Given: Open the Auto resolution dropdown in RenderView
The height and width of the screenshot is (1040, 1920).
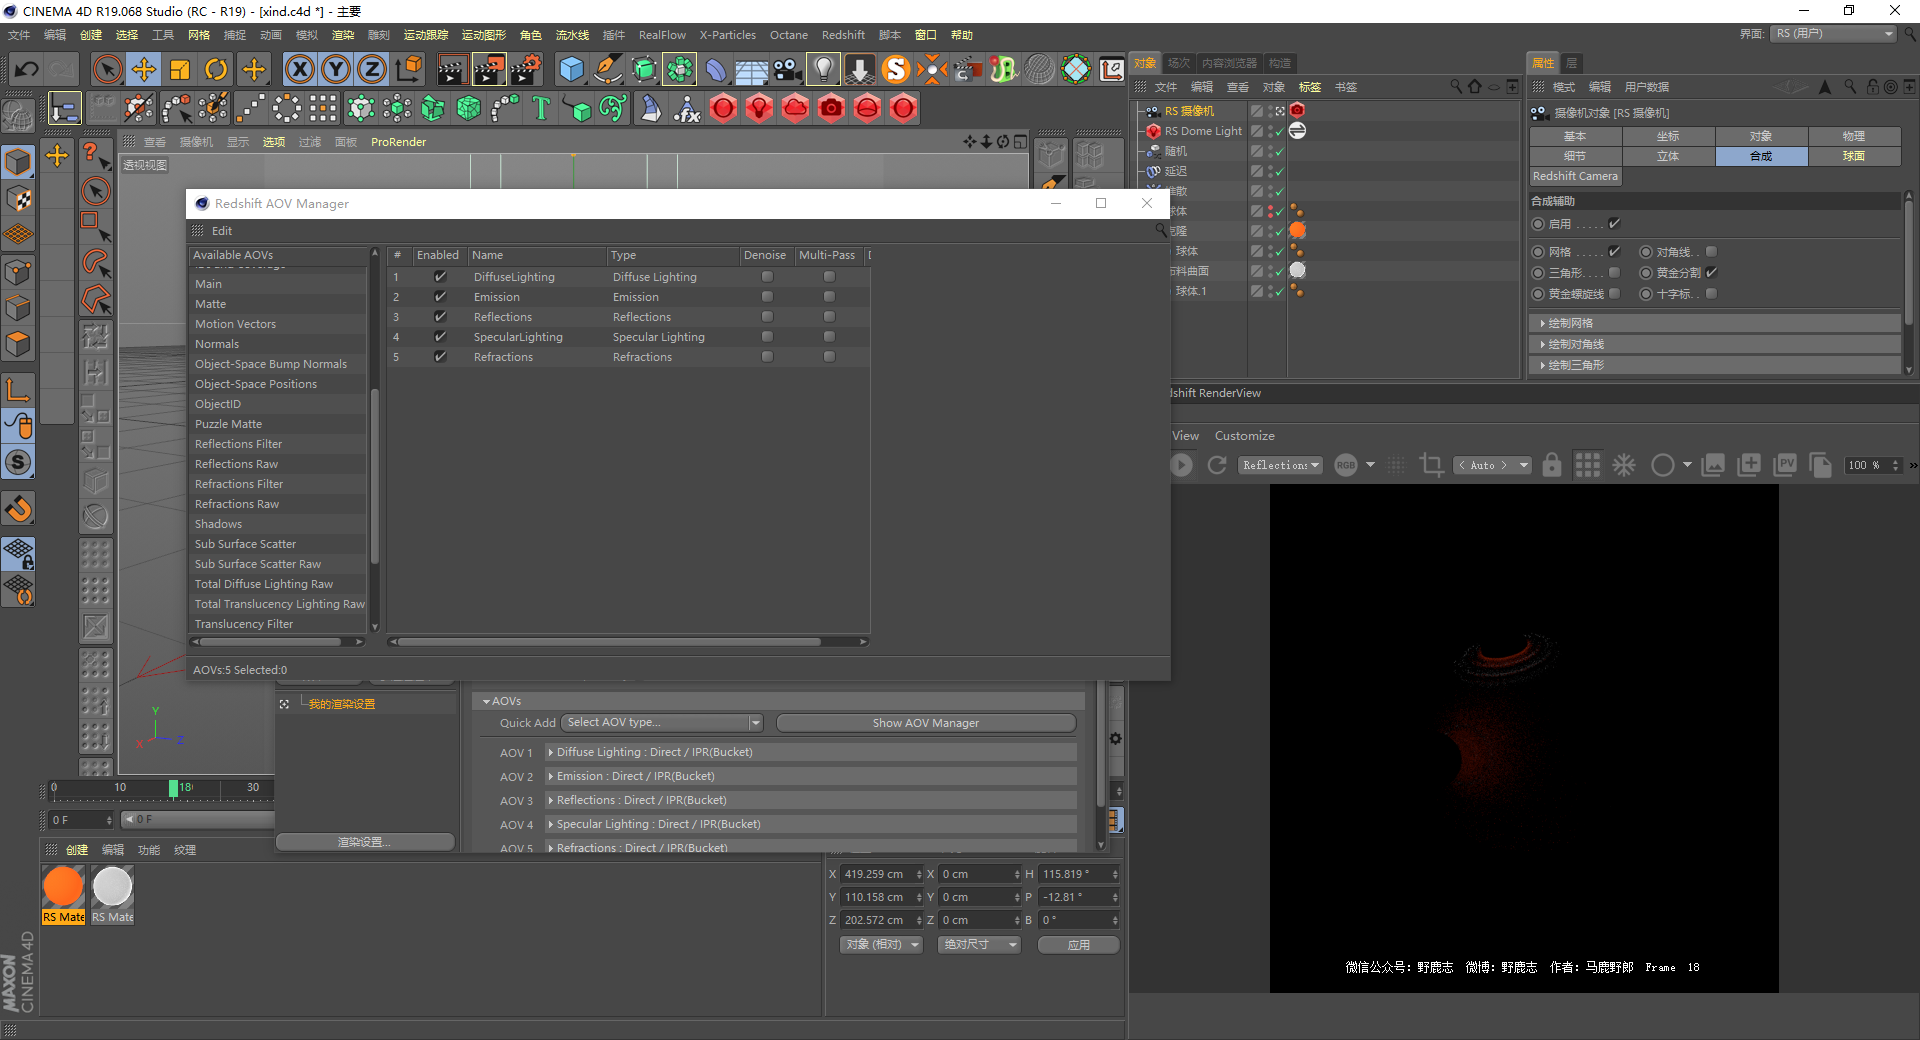Looking at the screenshot, I should [x=1492, y=465].
